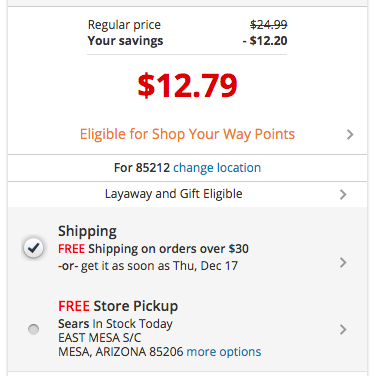Open more options for pickup stores
Viewport: 379px width, 376px height.
point(224,352)
